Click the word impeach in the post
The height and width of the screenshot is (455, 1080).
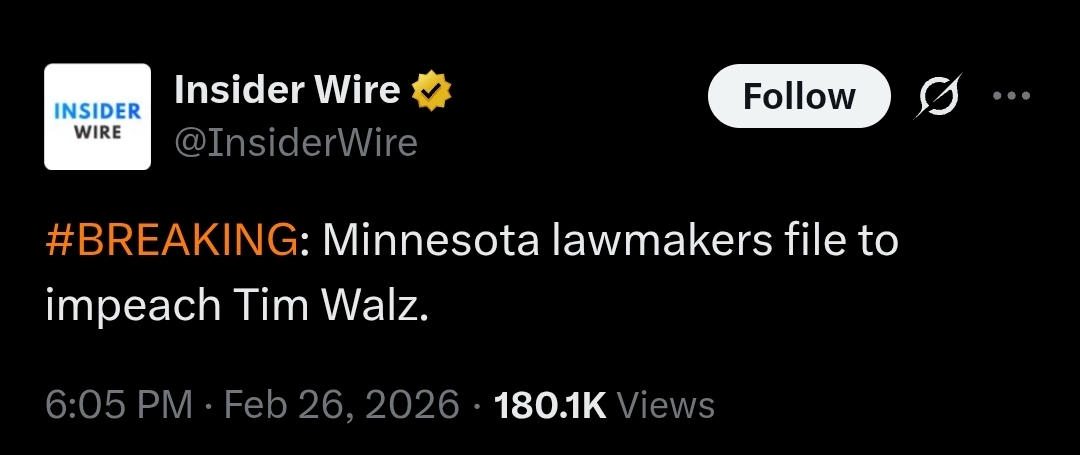[x=133, y=308]
